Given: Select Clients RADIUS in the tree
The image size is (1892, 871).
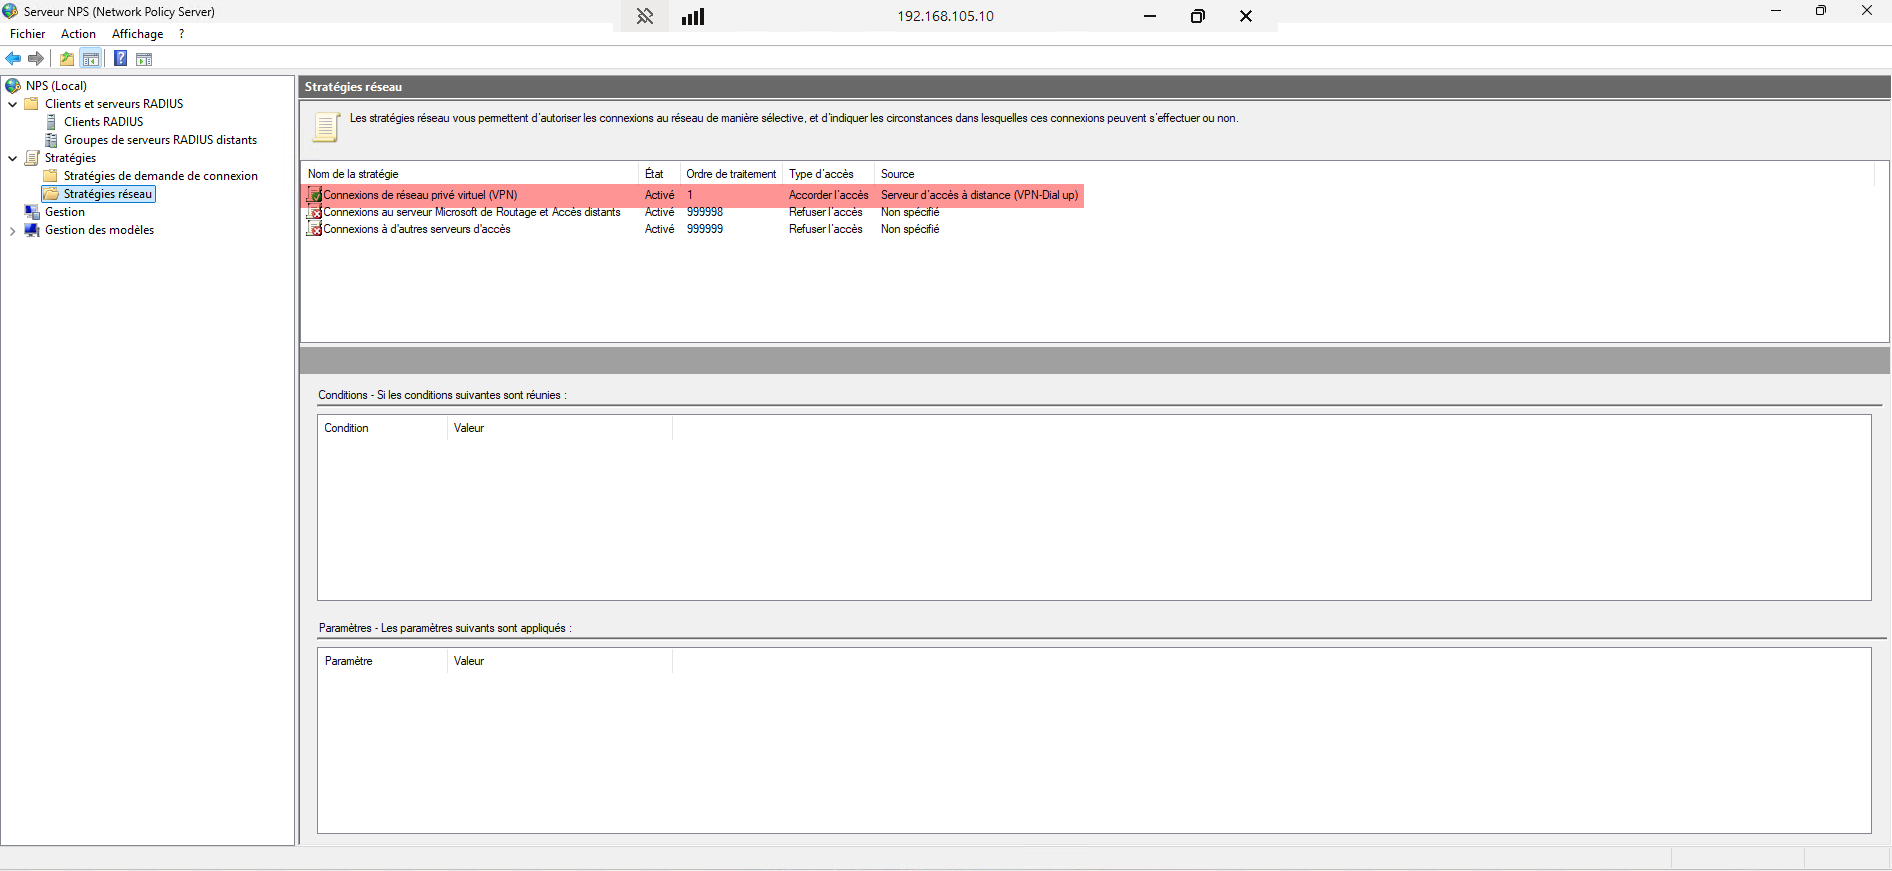Looking at the screenshot, I should [103, 122].
